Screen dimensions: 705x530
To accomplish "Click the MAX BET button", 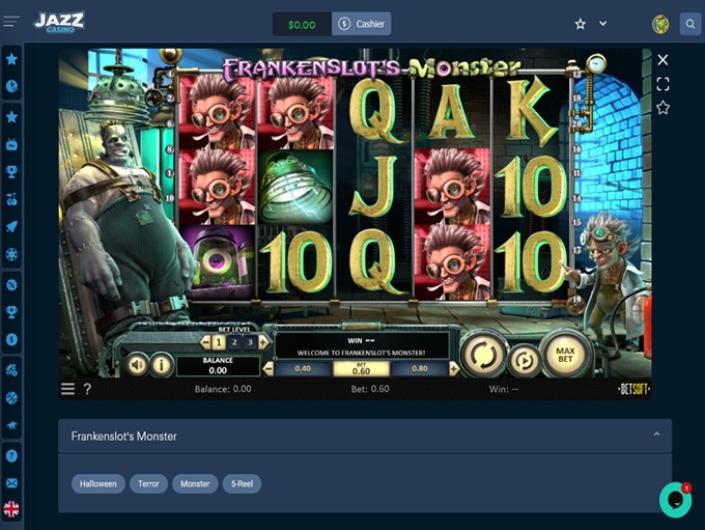I will point(563,354).
